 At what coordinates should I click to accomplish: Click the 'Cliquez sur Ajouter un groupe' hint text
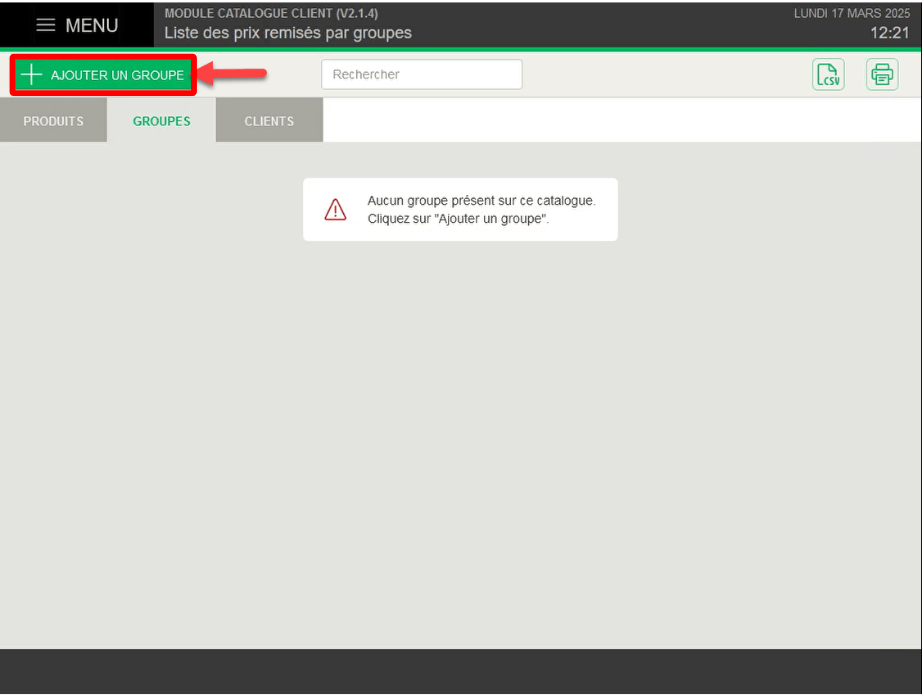pos(458,219)
